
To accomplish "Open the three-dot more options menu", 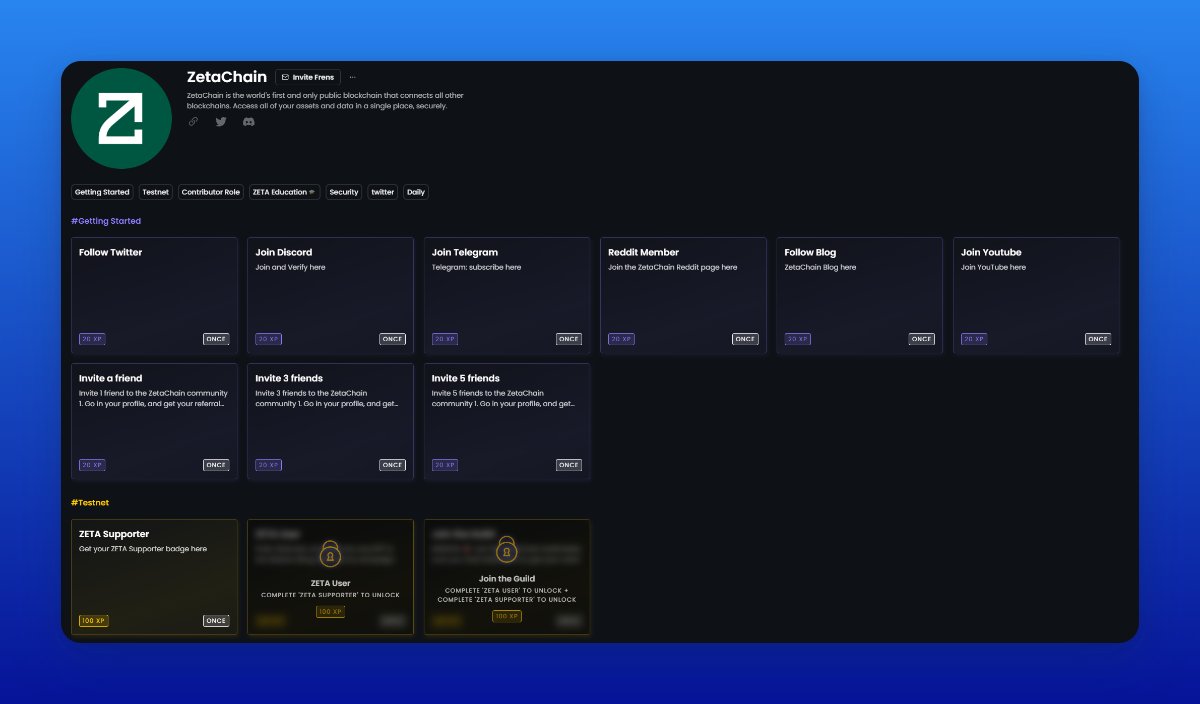I will coord(352,77).
